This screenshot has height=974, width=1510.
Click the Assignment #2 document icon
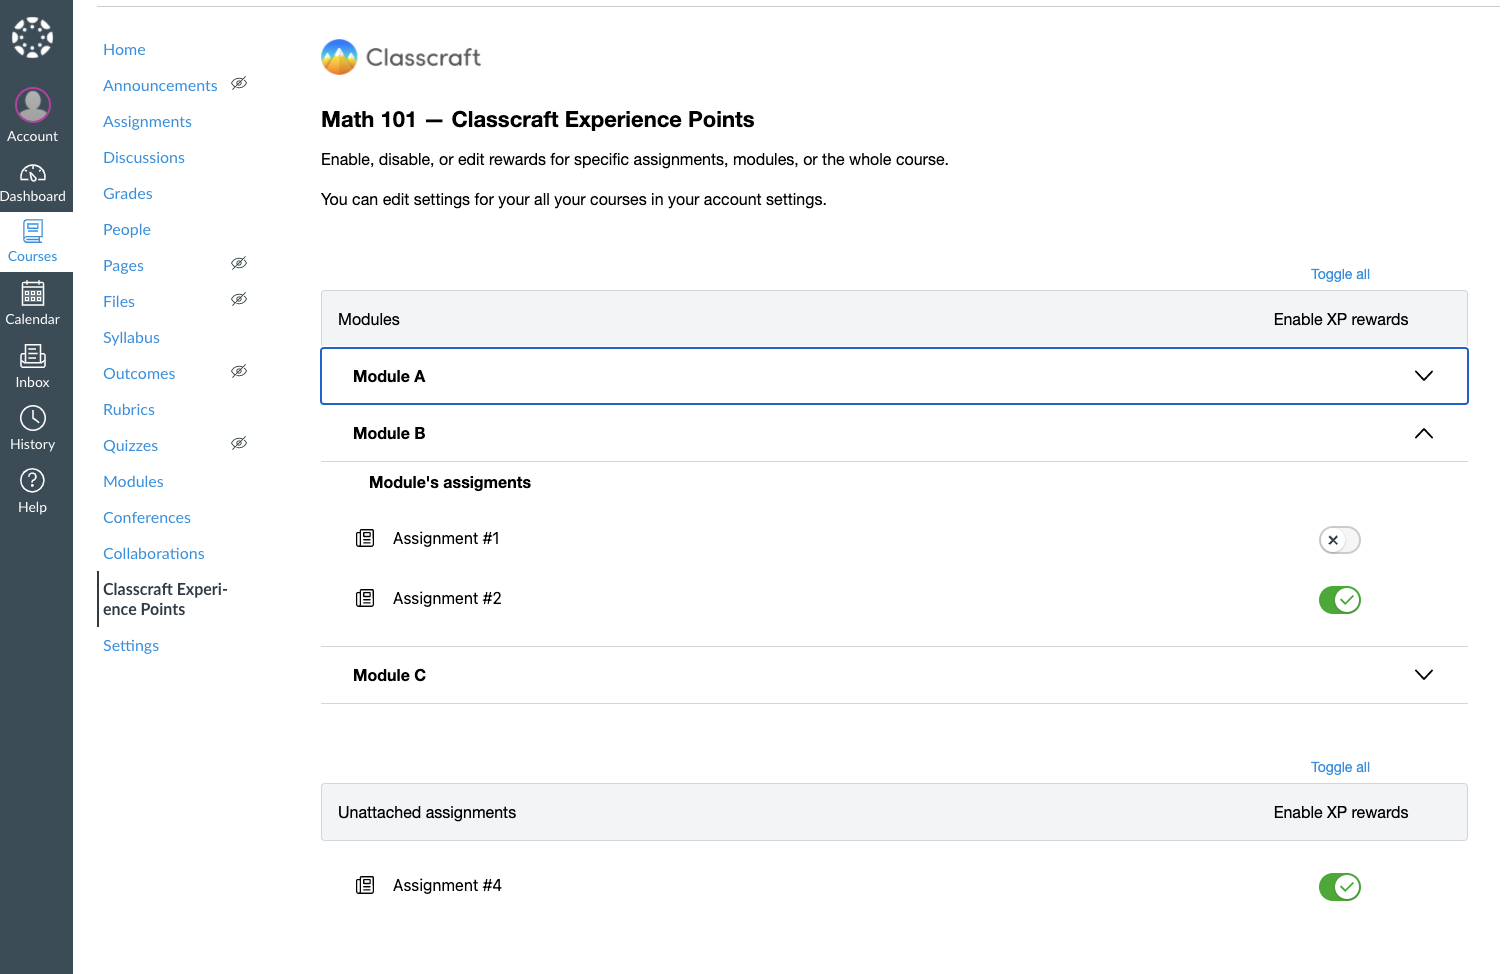[x=365, y=598]
